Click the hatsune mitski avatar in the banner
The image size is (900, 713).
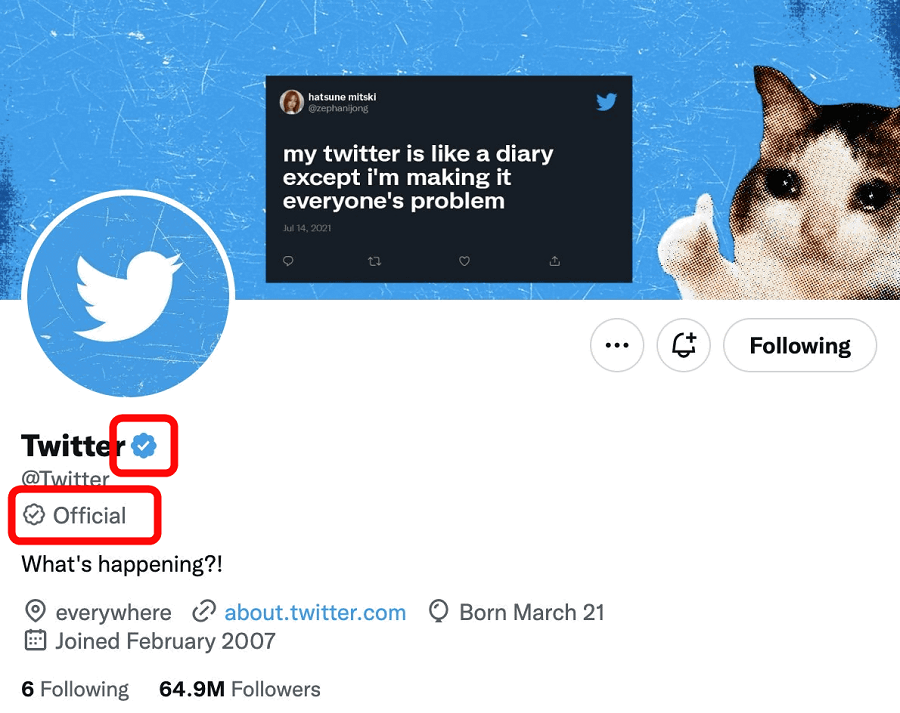pos(292,101)
